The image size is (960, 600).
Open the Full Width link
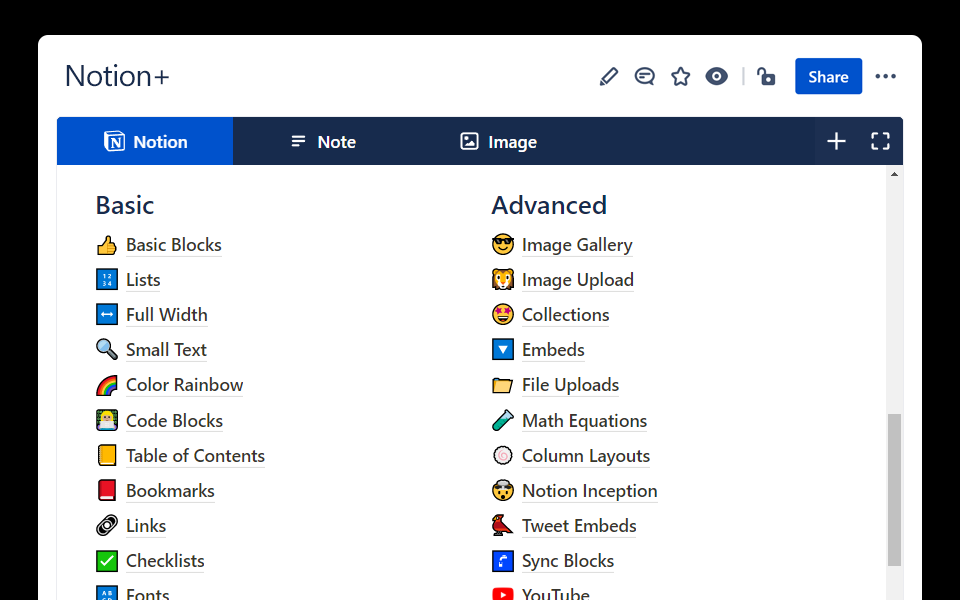pos(167,315)
